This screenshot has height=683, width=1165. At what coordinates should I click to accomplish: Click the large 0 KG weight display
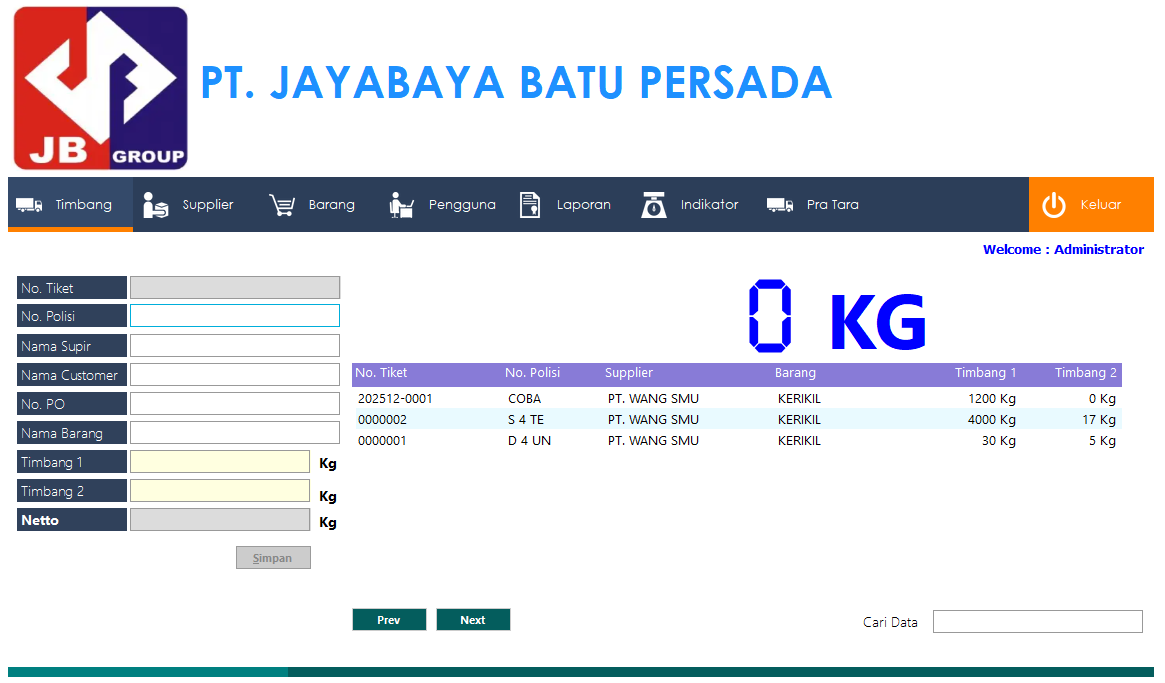(837, 317)
